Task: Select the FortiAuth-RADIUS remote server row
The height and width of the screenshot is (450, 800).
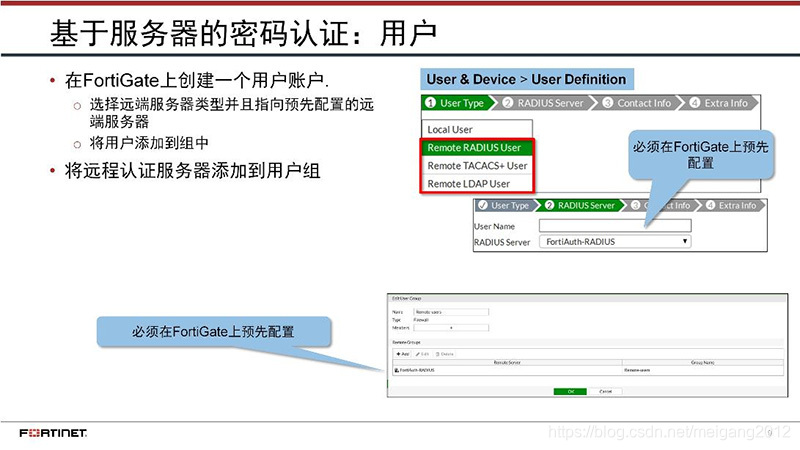Action: pos(588,370)
